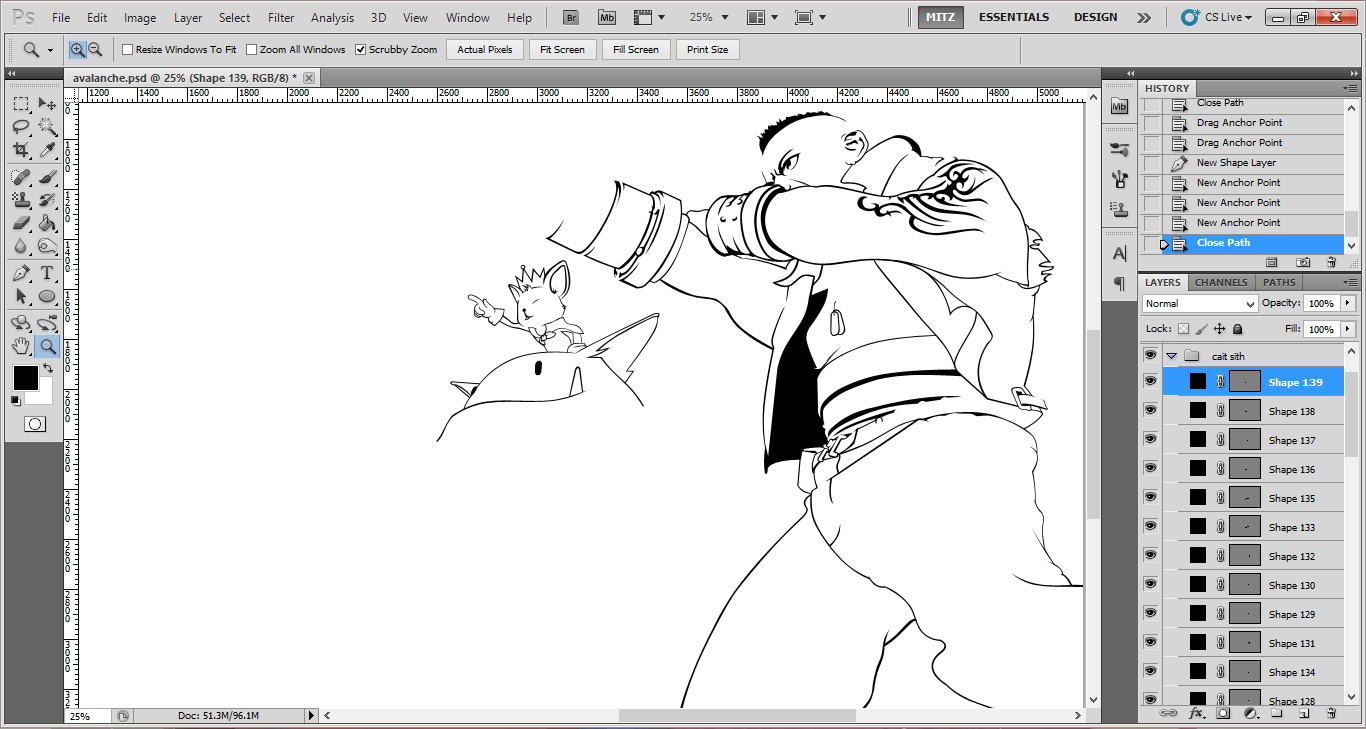This screenshot has height=729, width=1366.
Task: Select the Eyedropper tool
Action: (47, 150)
